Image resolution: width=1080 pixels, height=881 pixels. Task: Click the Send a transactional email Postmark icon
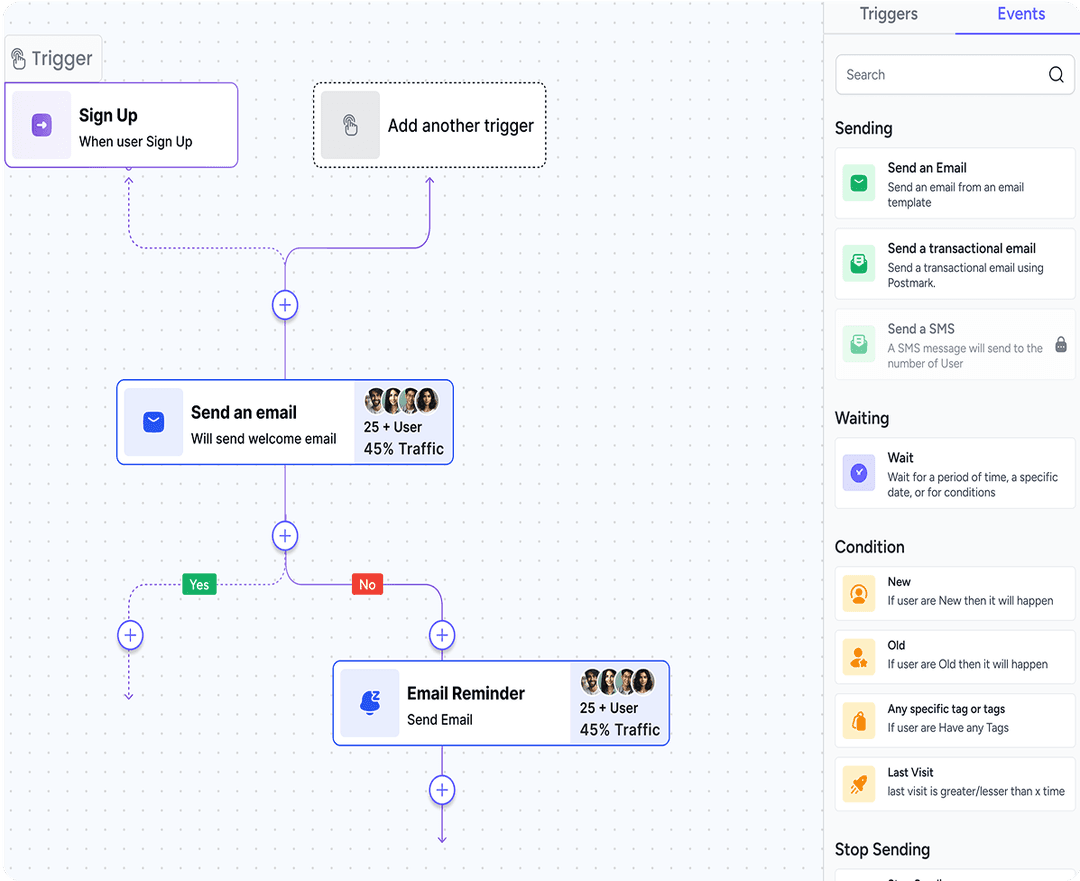[858, 263]
